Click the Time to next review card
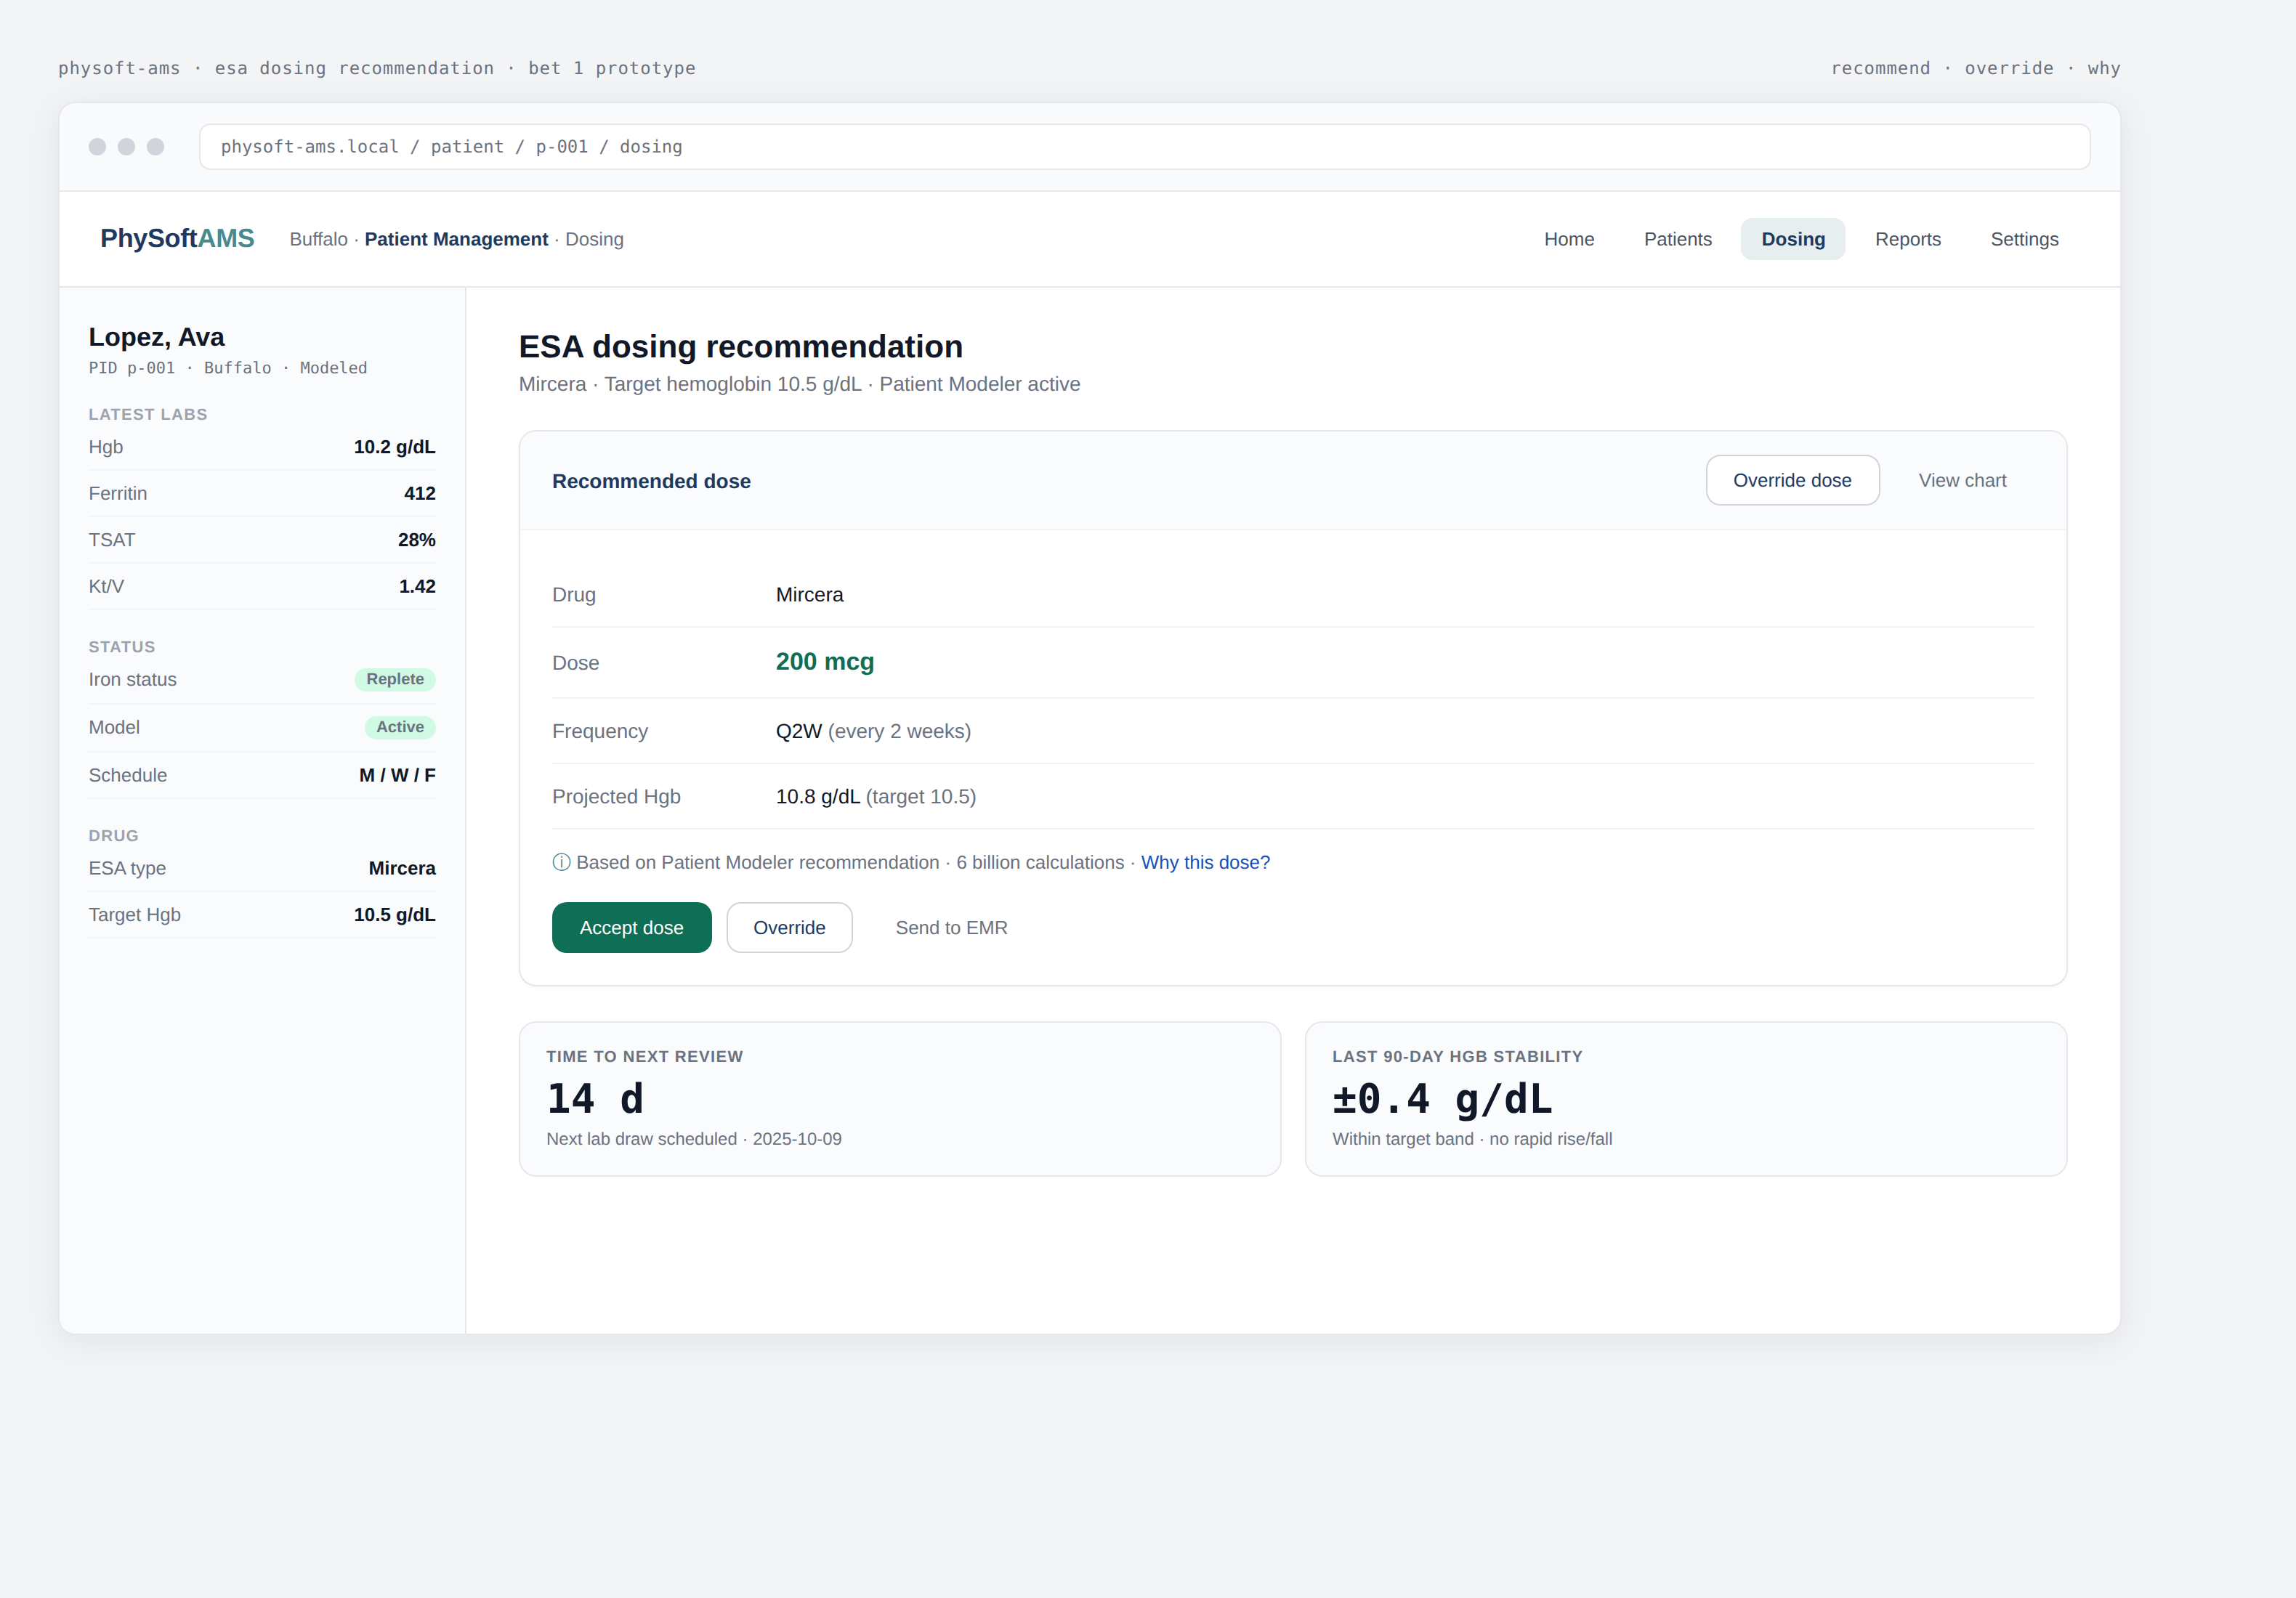The image size is (2296, 1598). point(899,1098)
